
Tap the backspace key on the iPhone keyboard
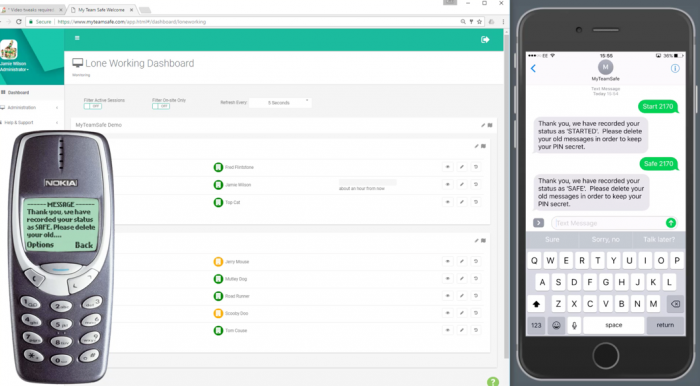pyautogui.click(x=675, y=304)
